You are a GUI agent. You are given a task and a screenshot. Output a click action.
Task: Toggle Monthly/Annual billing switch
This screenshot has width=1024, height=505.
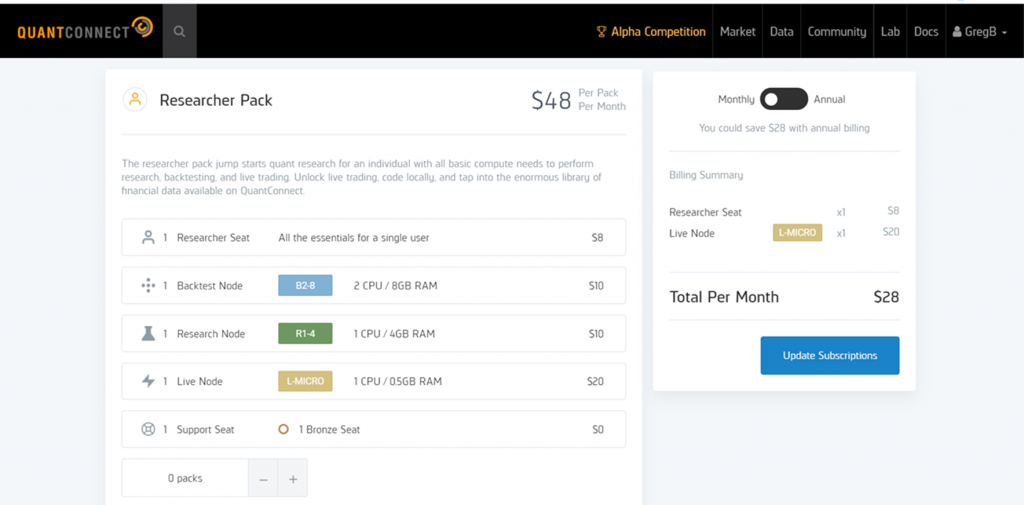(784, 99)
